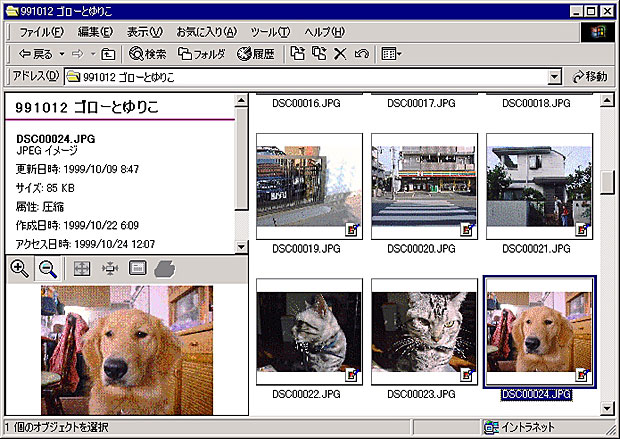Go up one folder level

click(108, 54)
